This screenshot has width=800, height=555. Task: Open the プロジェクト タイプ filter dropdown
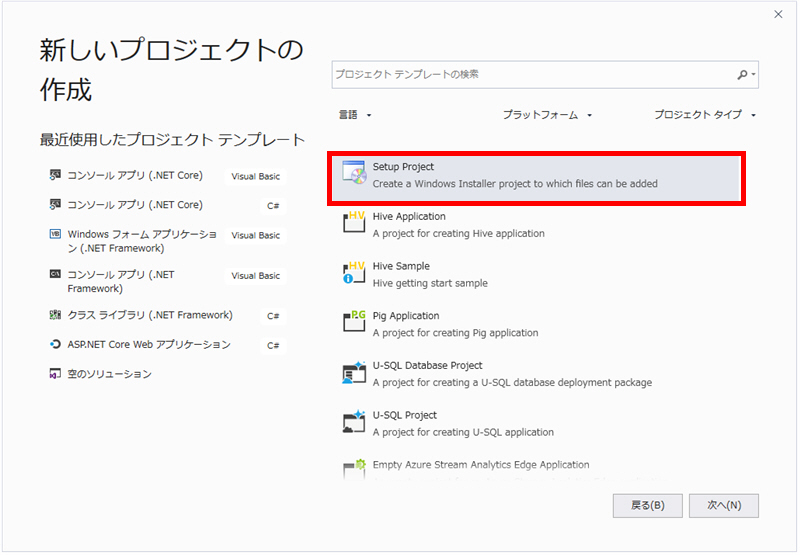click(x=705, y=115)
